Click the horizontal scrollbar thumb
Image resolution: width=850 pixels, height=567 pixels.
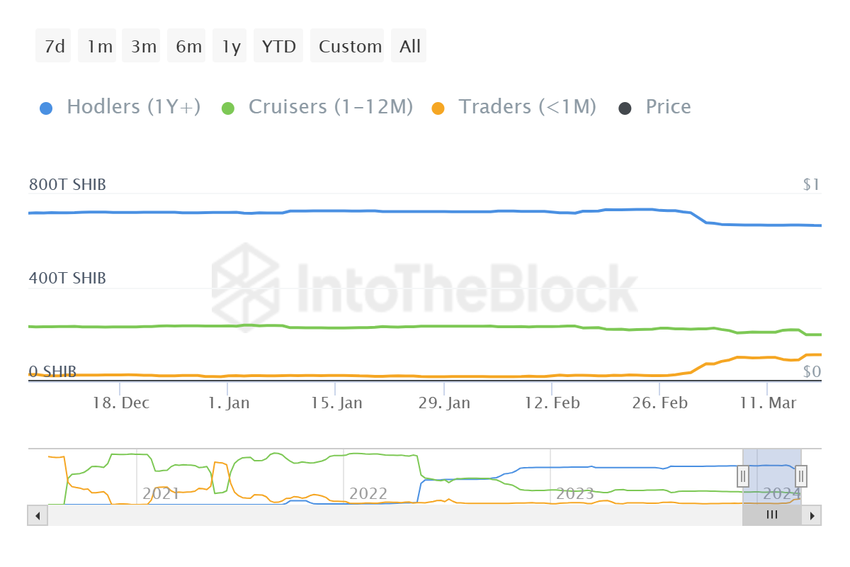[x=772, y=516]
